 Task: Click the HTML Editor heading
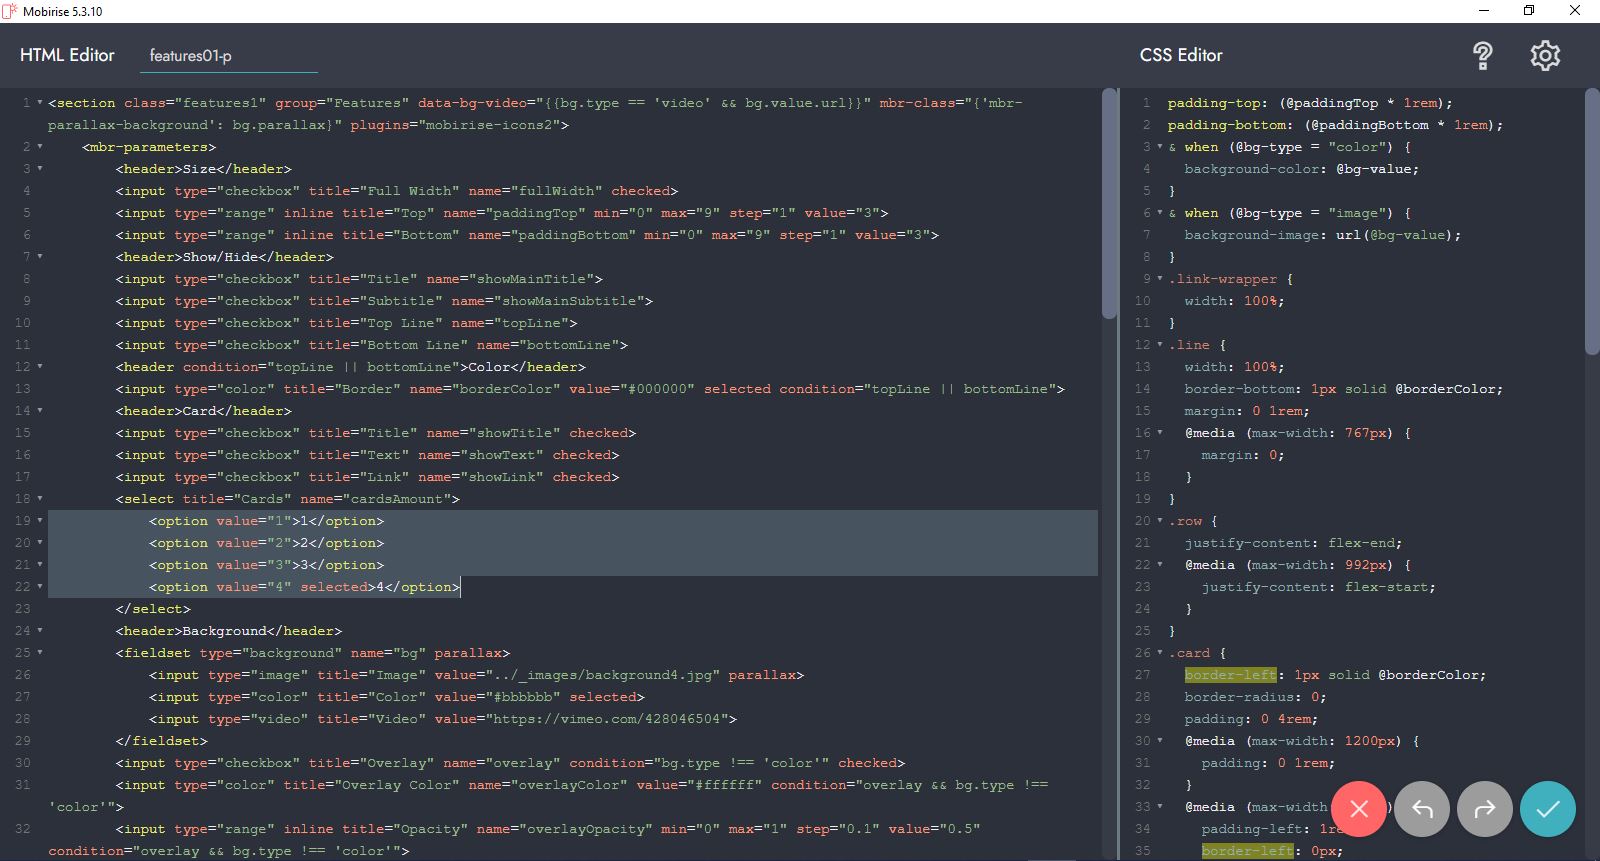67,56
